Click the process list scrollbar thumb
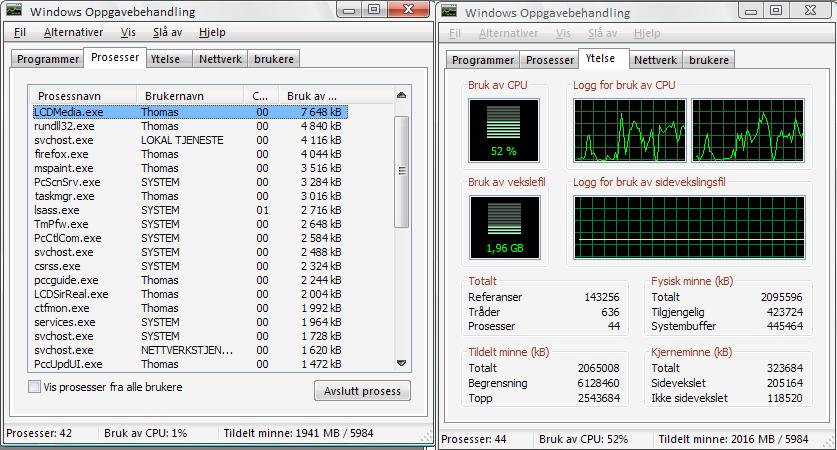 click(401, 172)
